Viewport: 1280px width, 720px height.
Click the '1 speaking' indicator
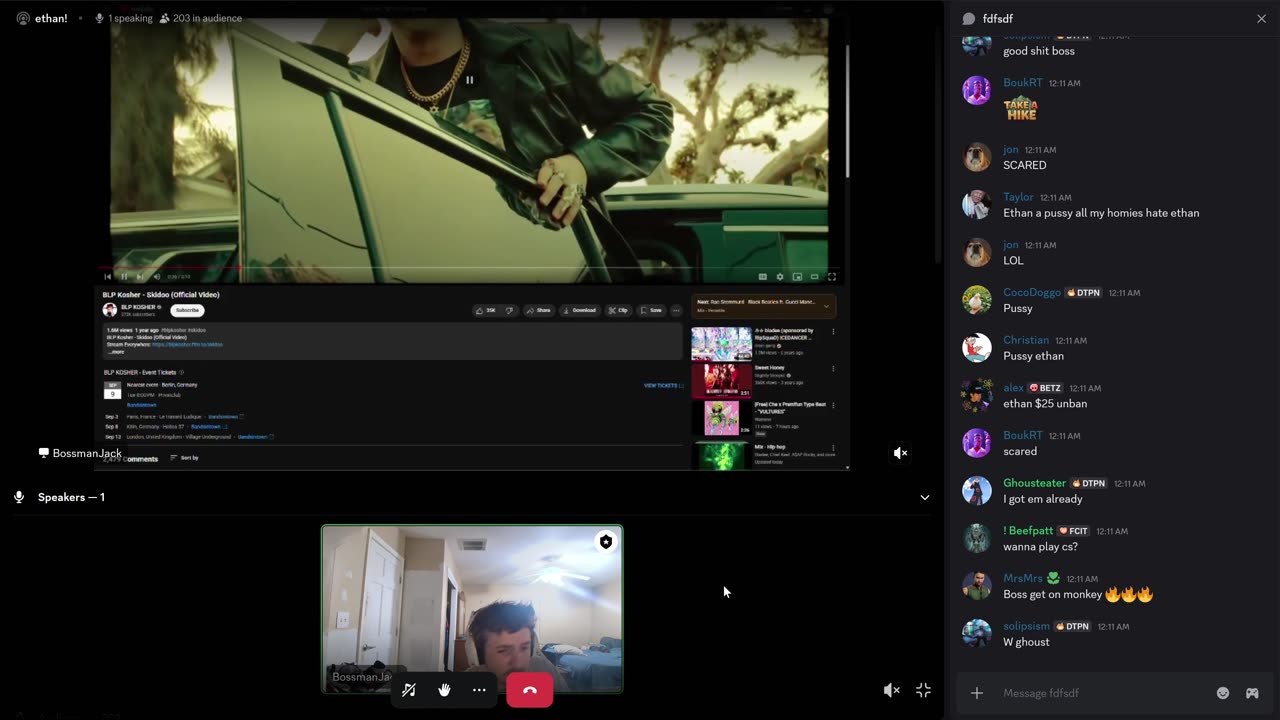pyautogui.click(x=124, y=18)
